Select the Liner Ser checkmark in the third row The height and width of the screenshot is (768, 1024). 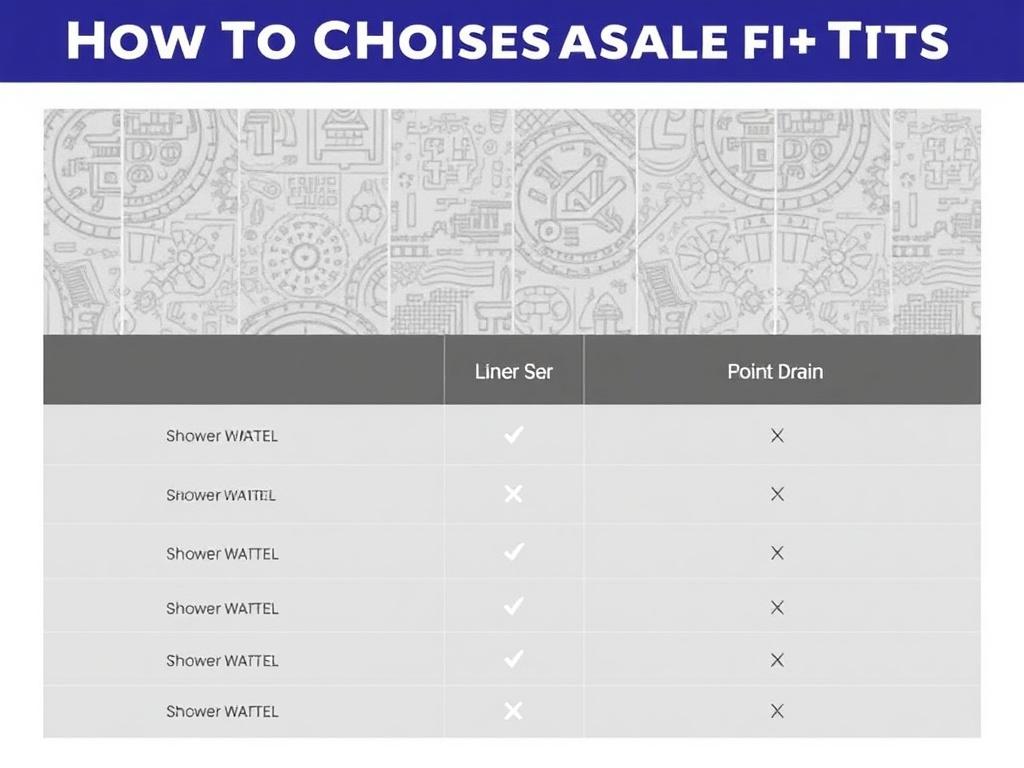(514, 552)
